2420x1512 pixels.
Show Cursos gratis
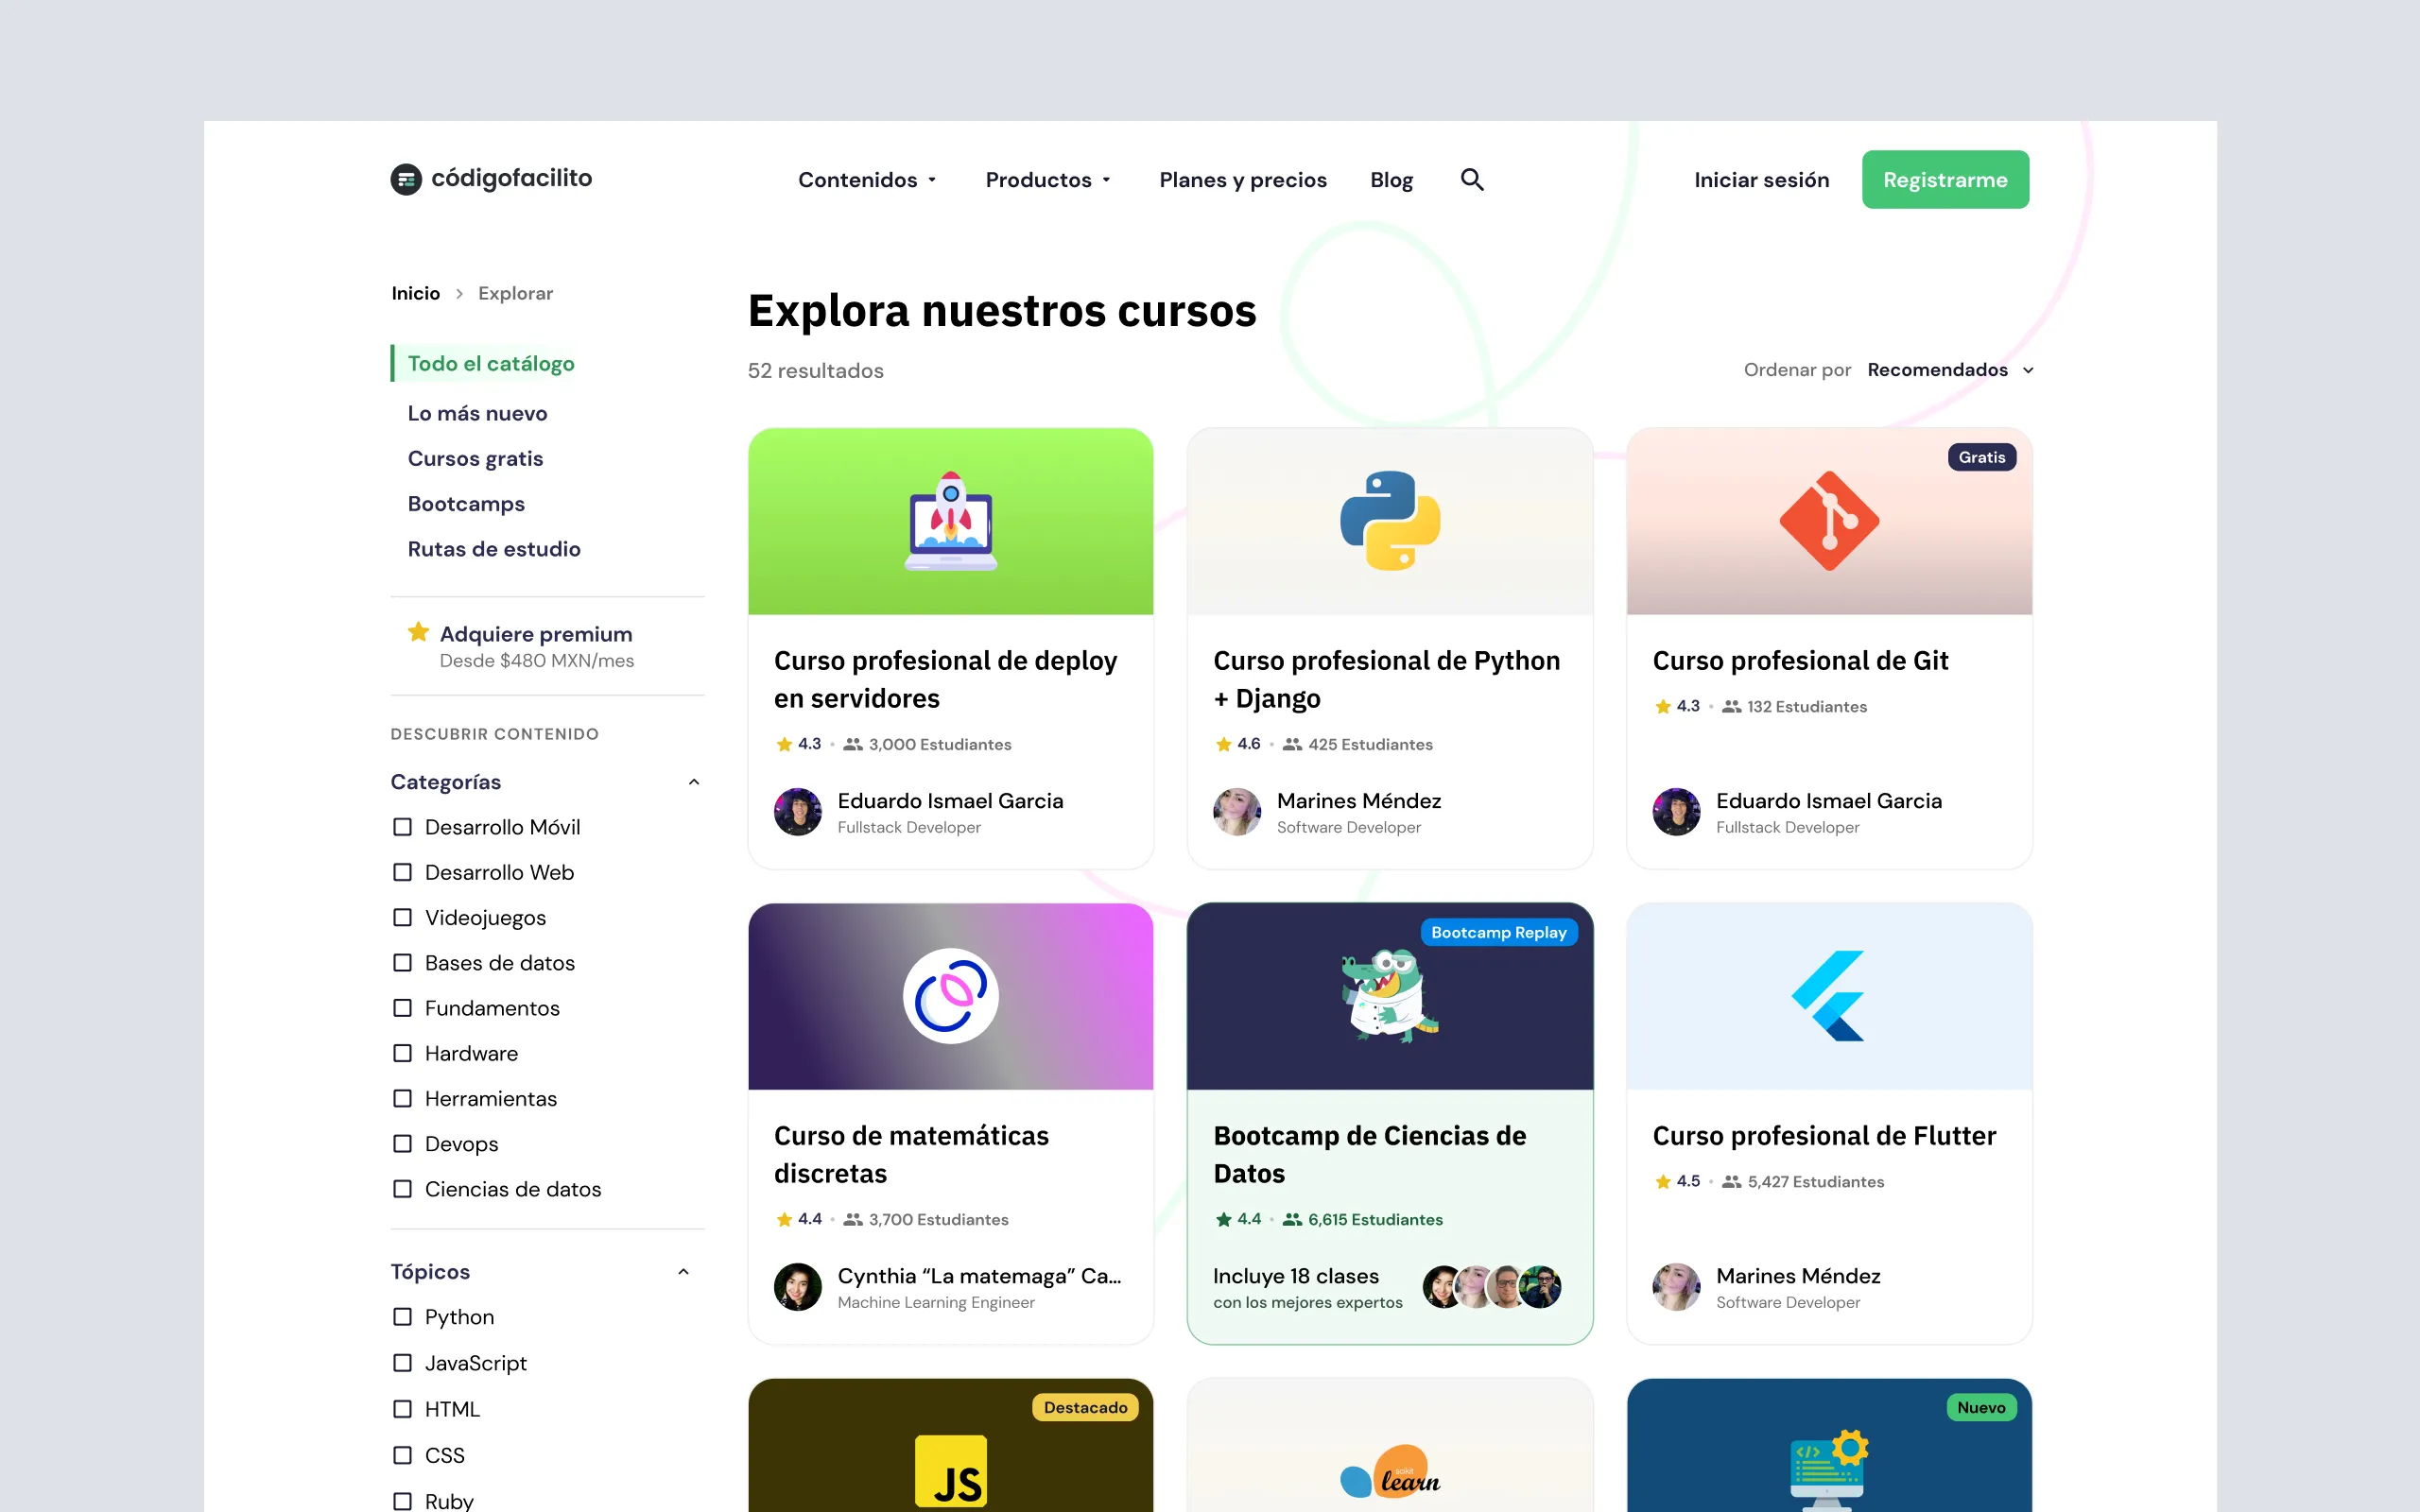pyautogui.click(x=475, y=458)
